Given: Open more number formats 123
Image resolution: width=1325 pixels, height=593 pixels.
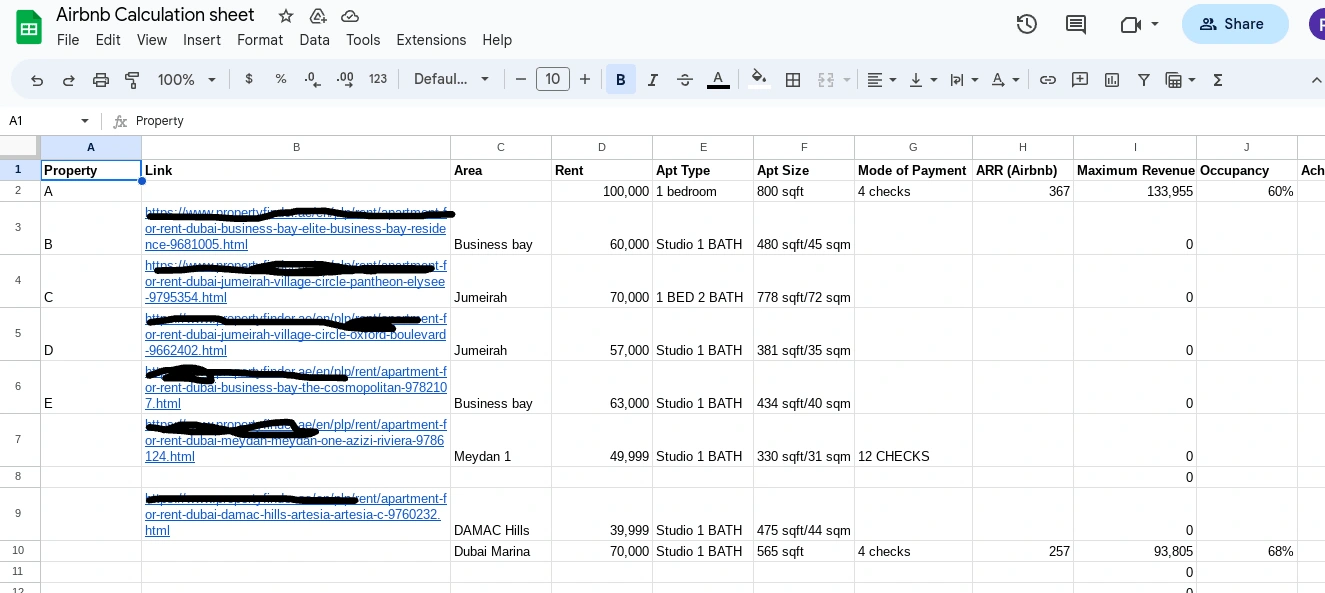Looking at the screenshot, I should click(378, 79).
